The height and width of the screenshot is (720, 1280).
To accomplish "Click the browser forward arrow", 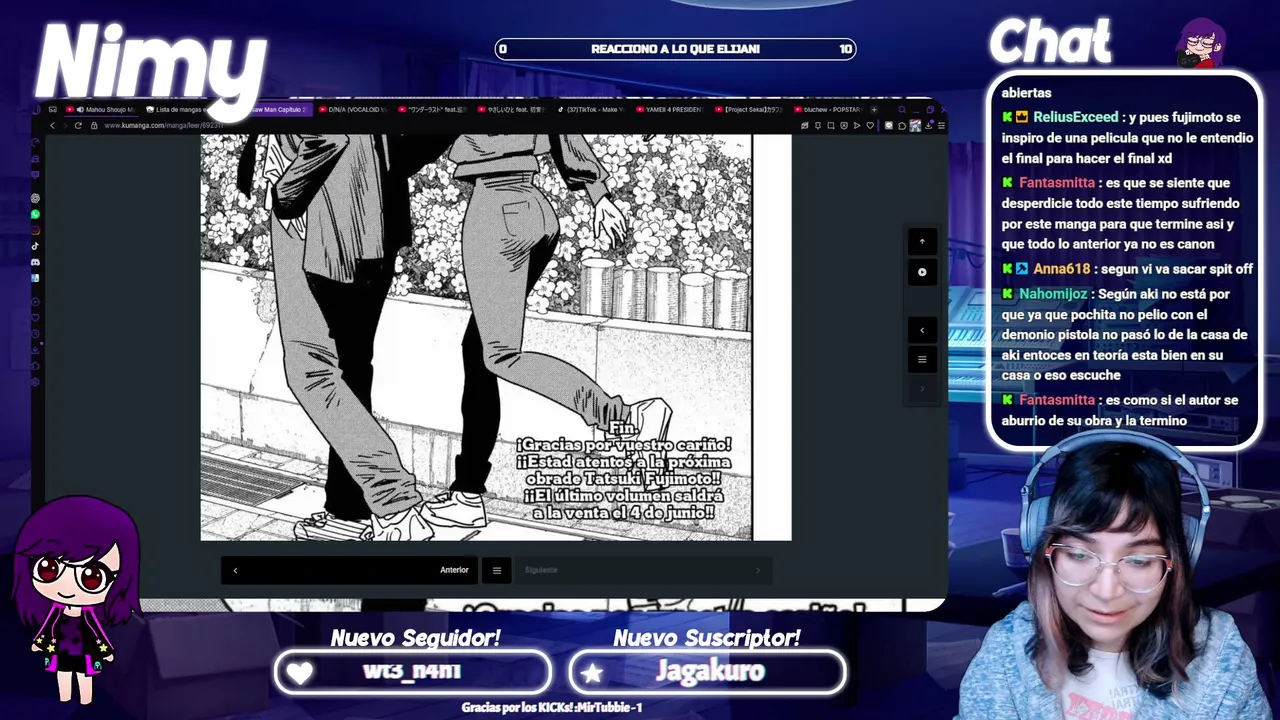I will click(x=65, y=126).
